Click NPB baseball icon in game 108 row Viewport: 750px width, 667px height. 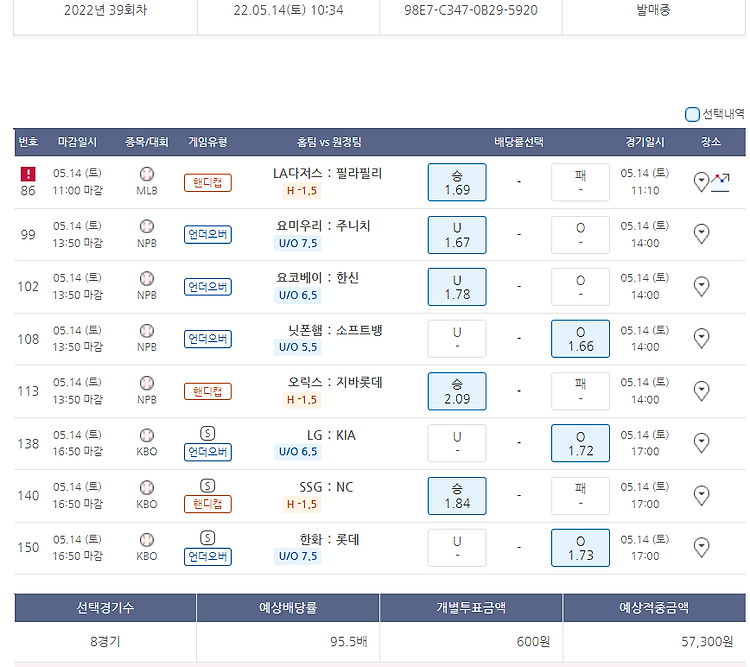tap(147, 331)
